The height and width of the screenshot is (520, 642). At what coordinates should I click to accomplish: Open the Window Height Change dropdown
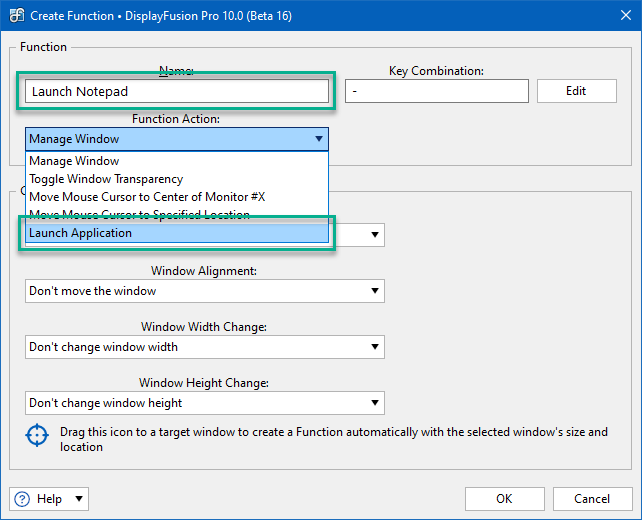point(205,403)
